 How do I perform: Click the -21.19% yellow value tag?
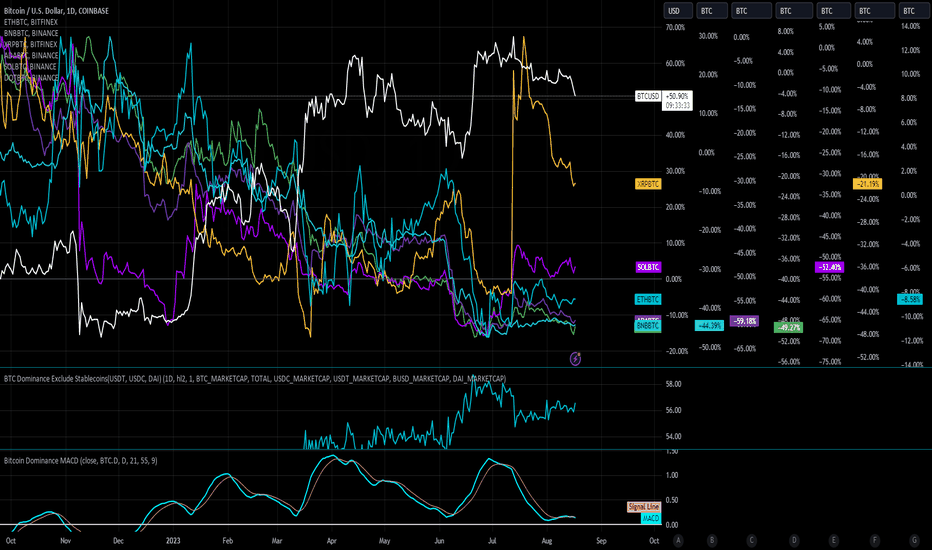pyautogui.click(x=868, y=184)
